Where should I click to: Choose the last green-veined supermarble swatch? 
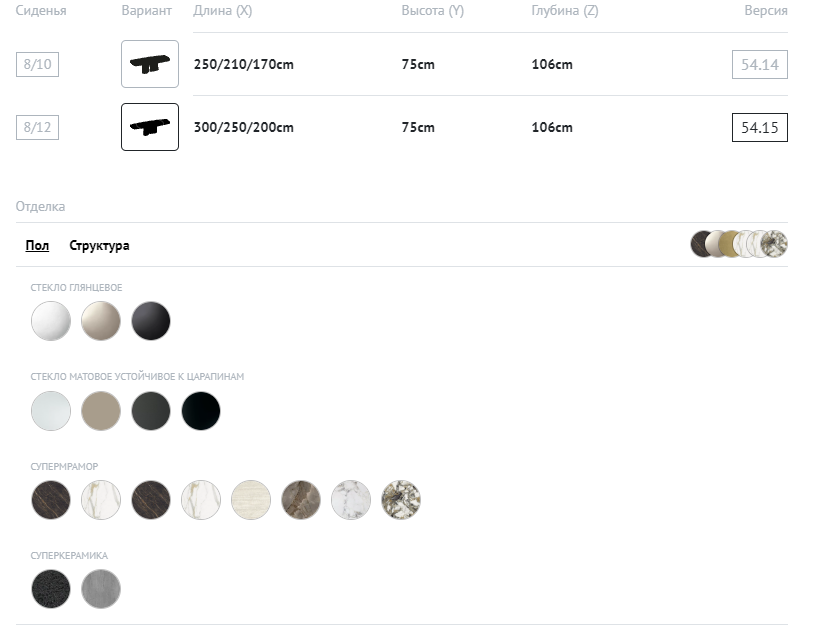[401, 500]
